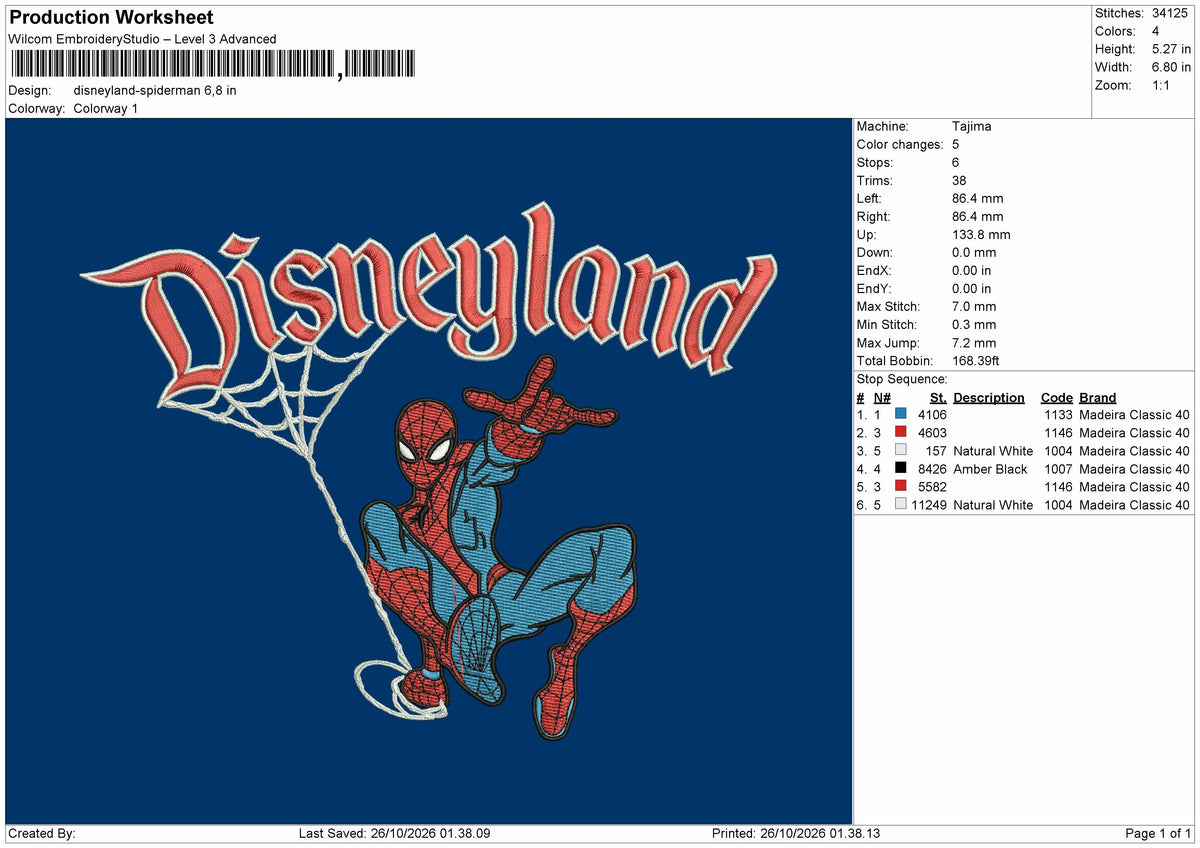Viewport: 1200px width, 848px height.
Task: Click the Color changes value "5"
Action: coord(956,145)
